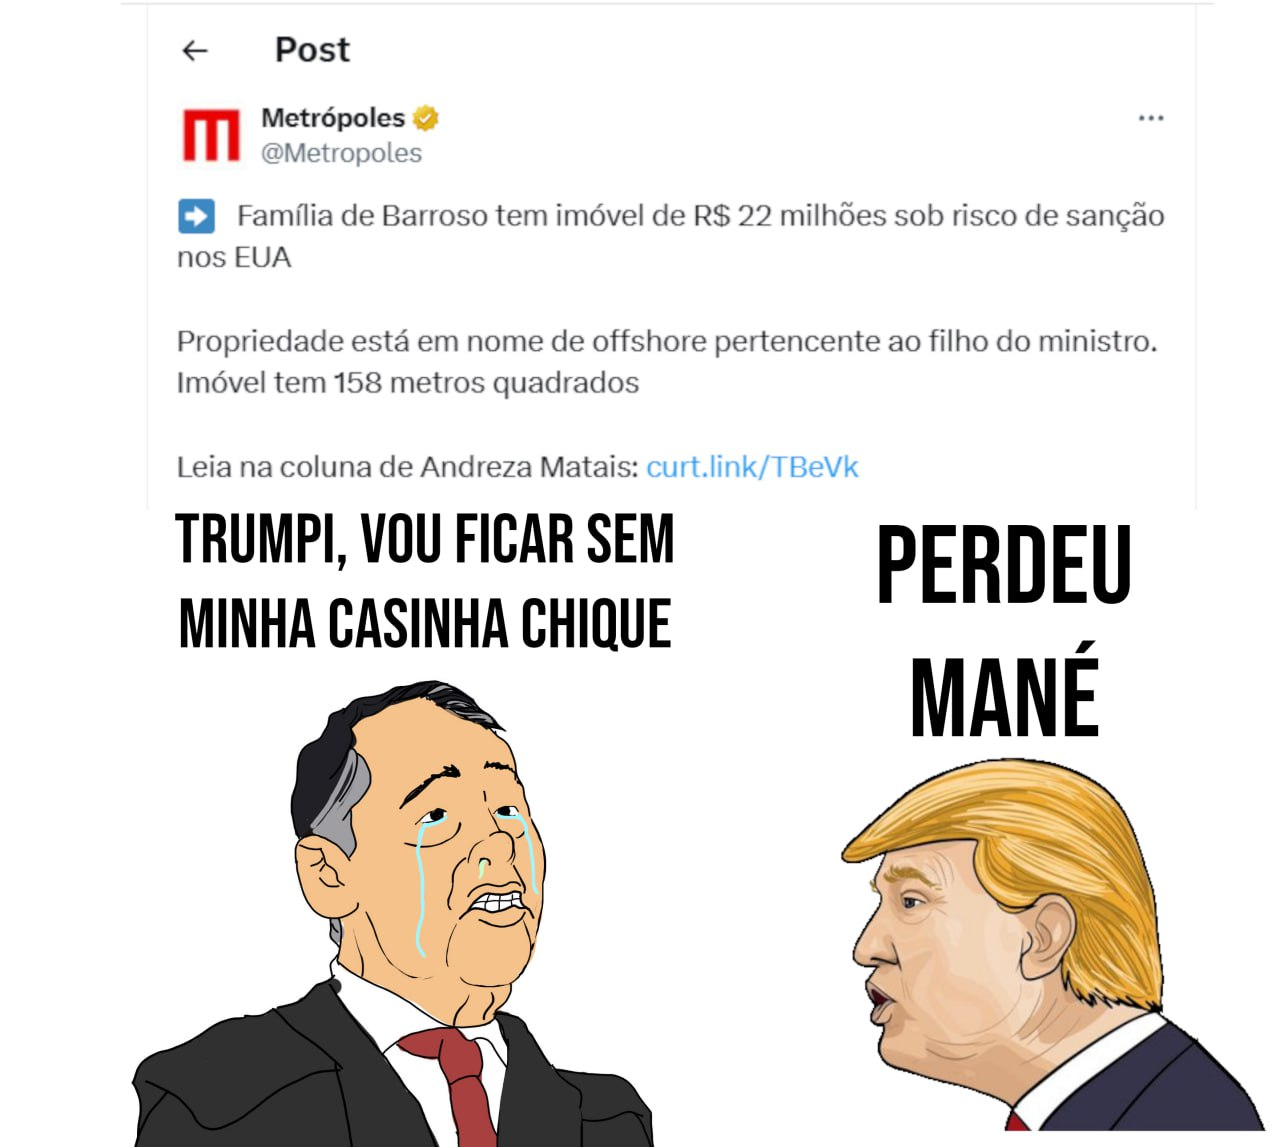Click the paragraph starting with Propriedade
The height and width of the screenshot is (1147, 1280).
coord(667,362)
